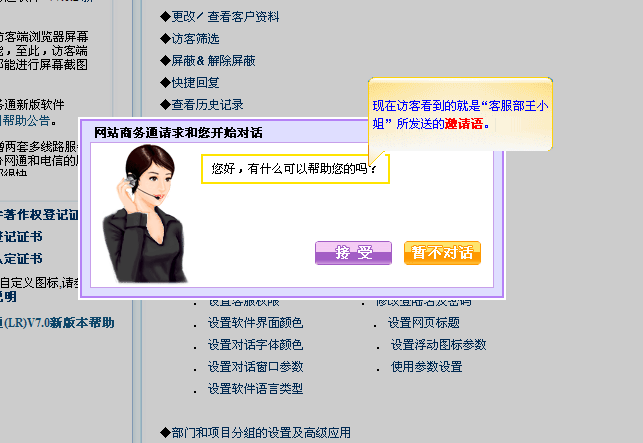Image resolution: width=643 pixels, height=443 pixels.
Task: Click the 帮助公告 link in sidebar
Action: 26,121
